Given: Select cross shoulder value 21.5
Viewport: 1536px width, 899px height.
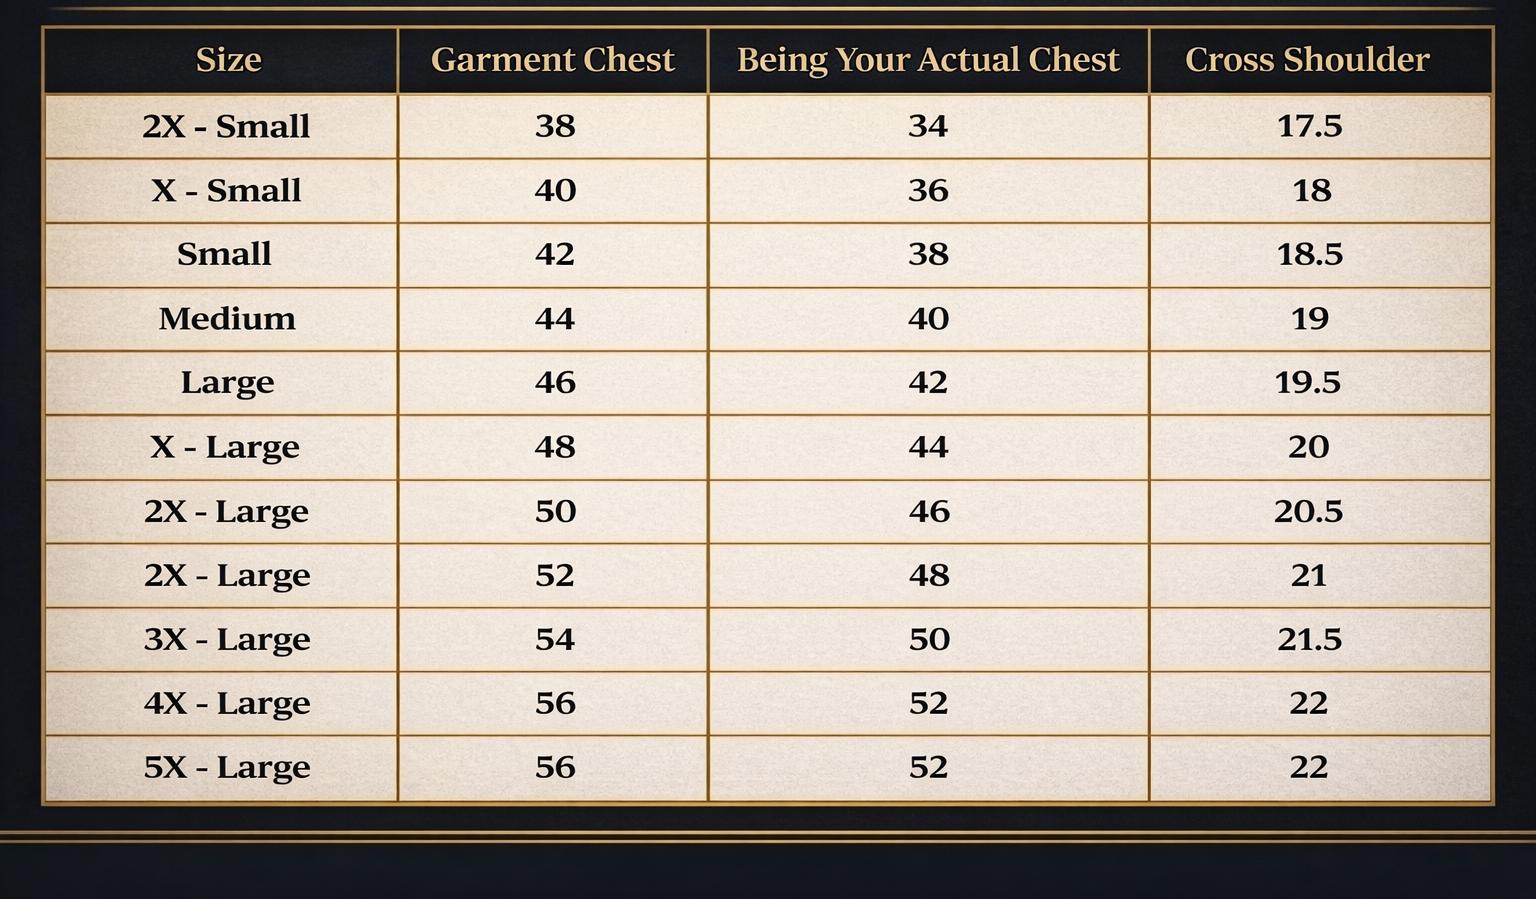Looking at the screenshot, I should (1309, 639).
